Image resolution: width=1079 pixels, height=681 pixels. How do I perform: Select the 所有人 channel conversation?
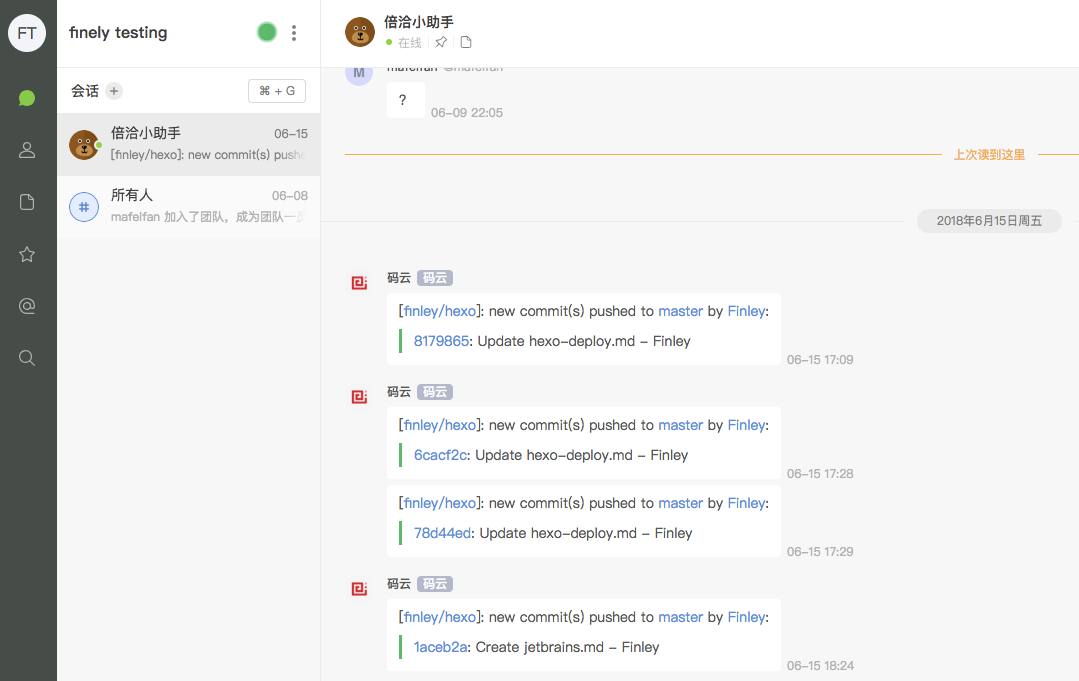pyautogui.click(x=188, y=206)
